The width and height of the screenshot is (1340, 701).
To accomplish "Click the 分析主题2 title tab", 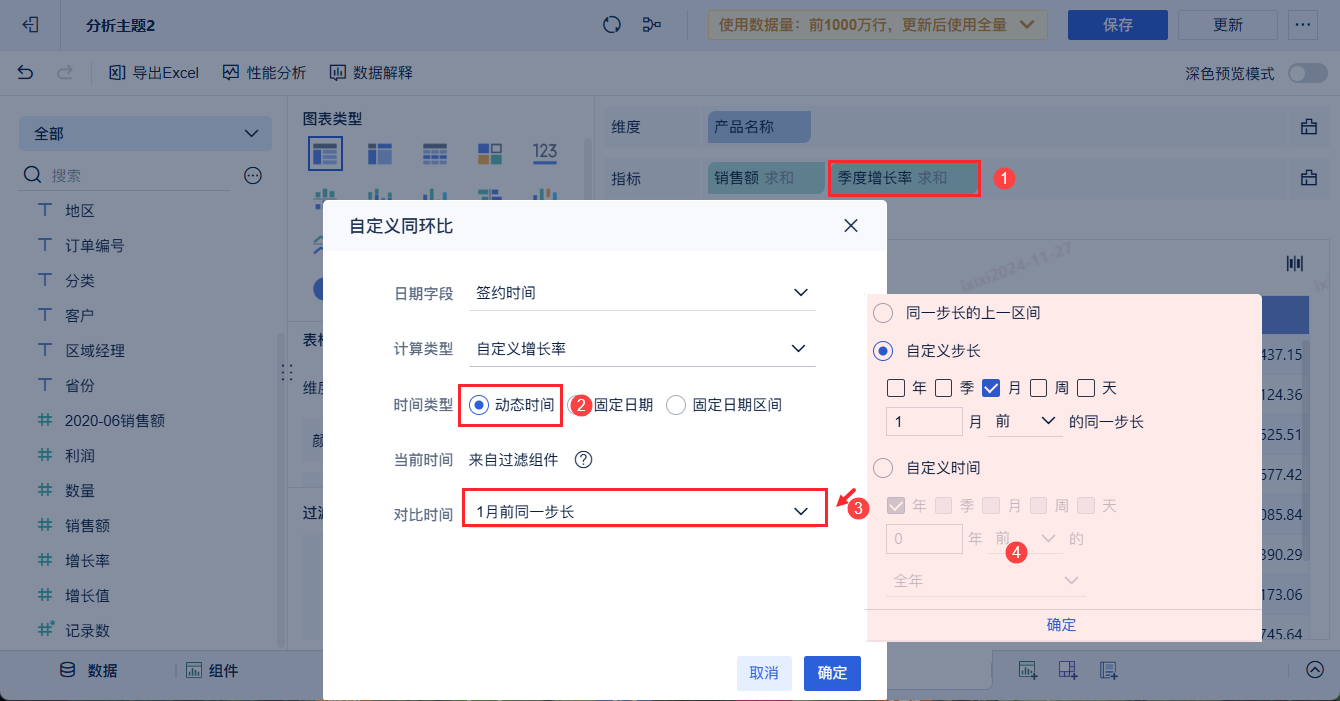I will pyautogui.click(x=120, y=25).
